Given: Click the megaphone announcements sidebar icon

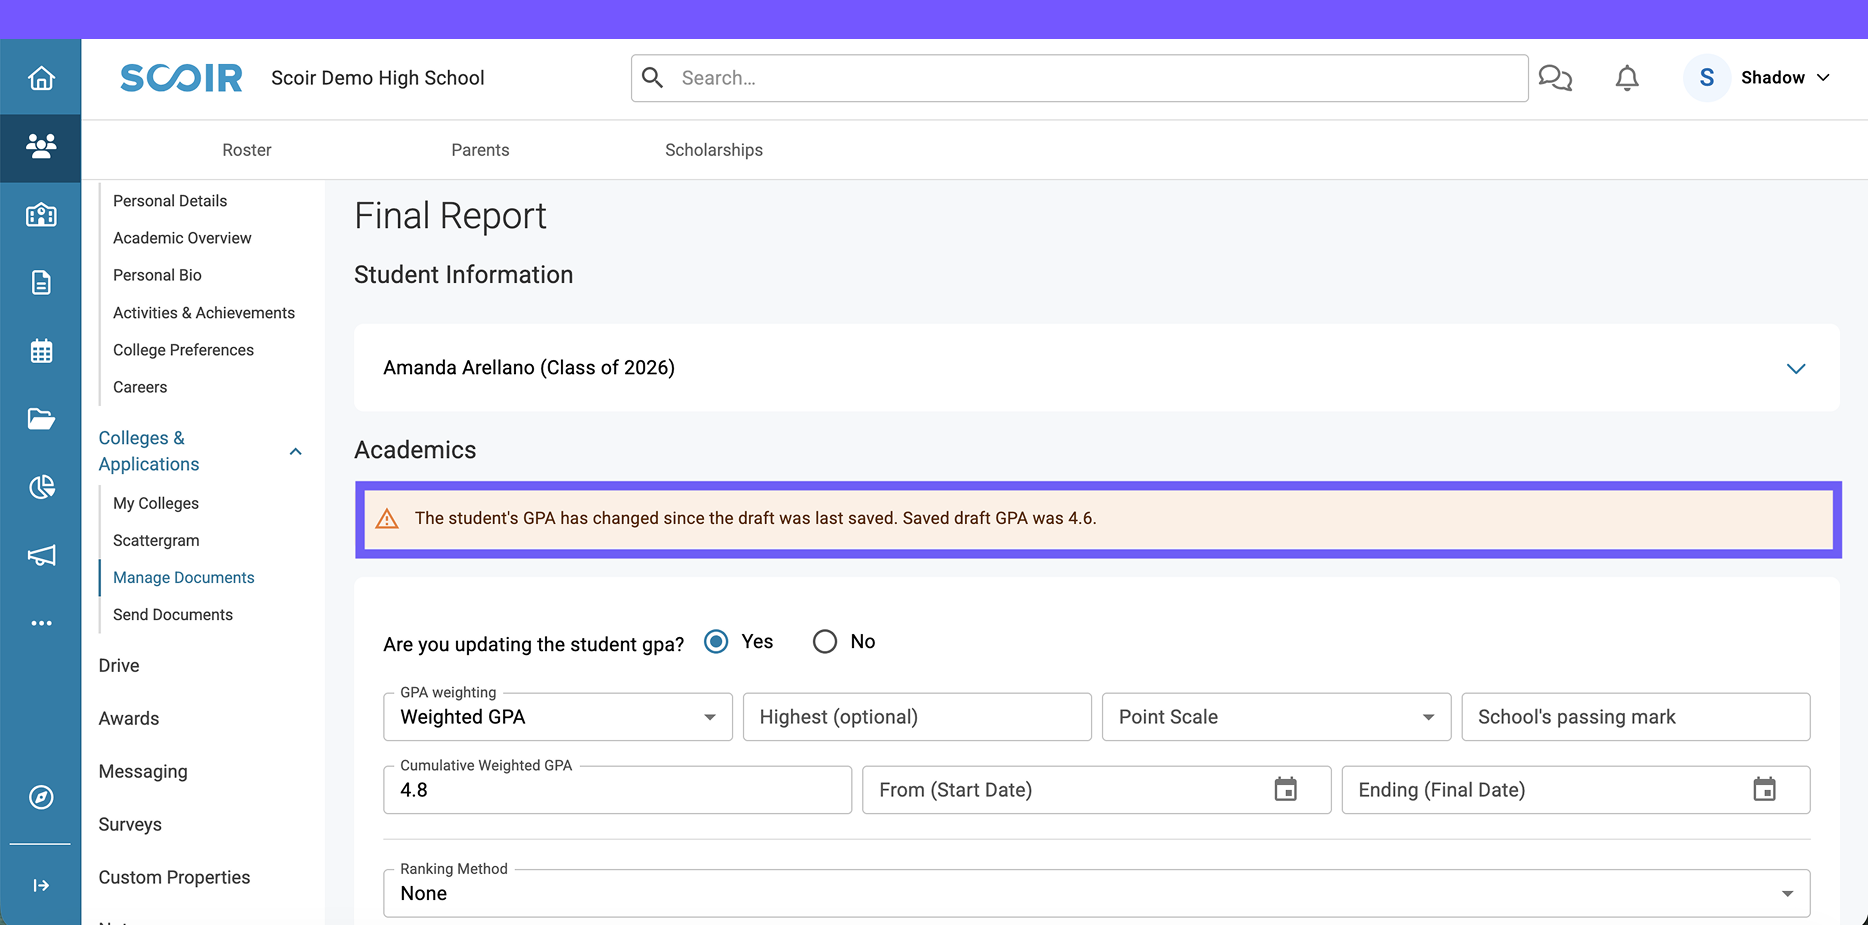Looking at the screenshot, I should tap(41, 555).
